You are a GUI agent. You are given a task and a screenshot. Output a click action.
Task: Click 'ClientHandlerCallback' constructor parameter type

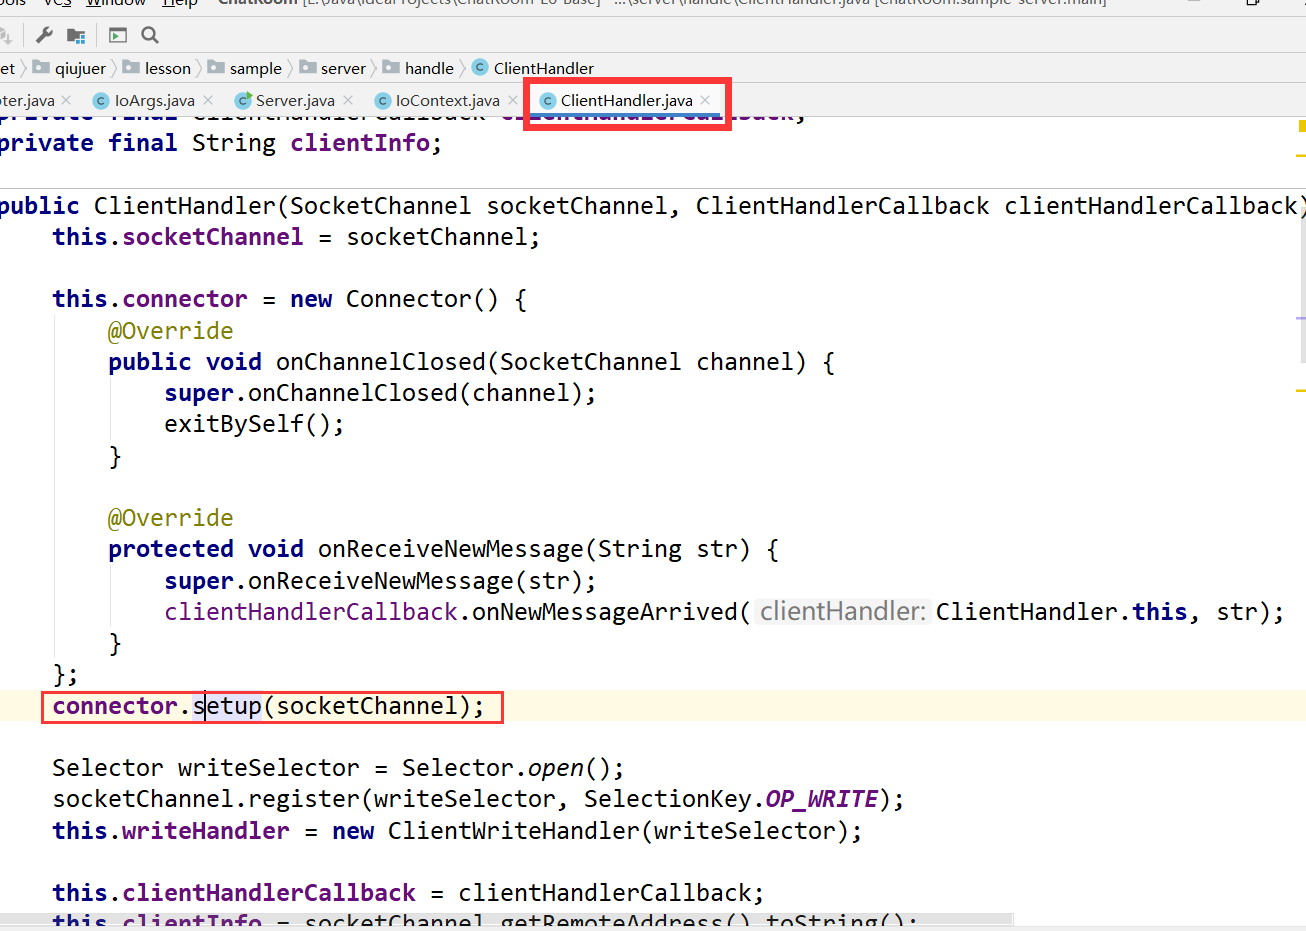coord(842,206)
